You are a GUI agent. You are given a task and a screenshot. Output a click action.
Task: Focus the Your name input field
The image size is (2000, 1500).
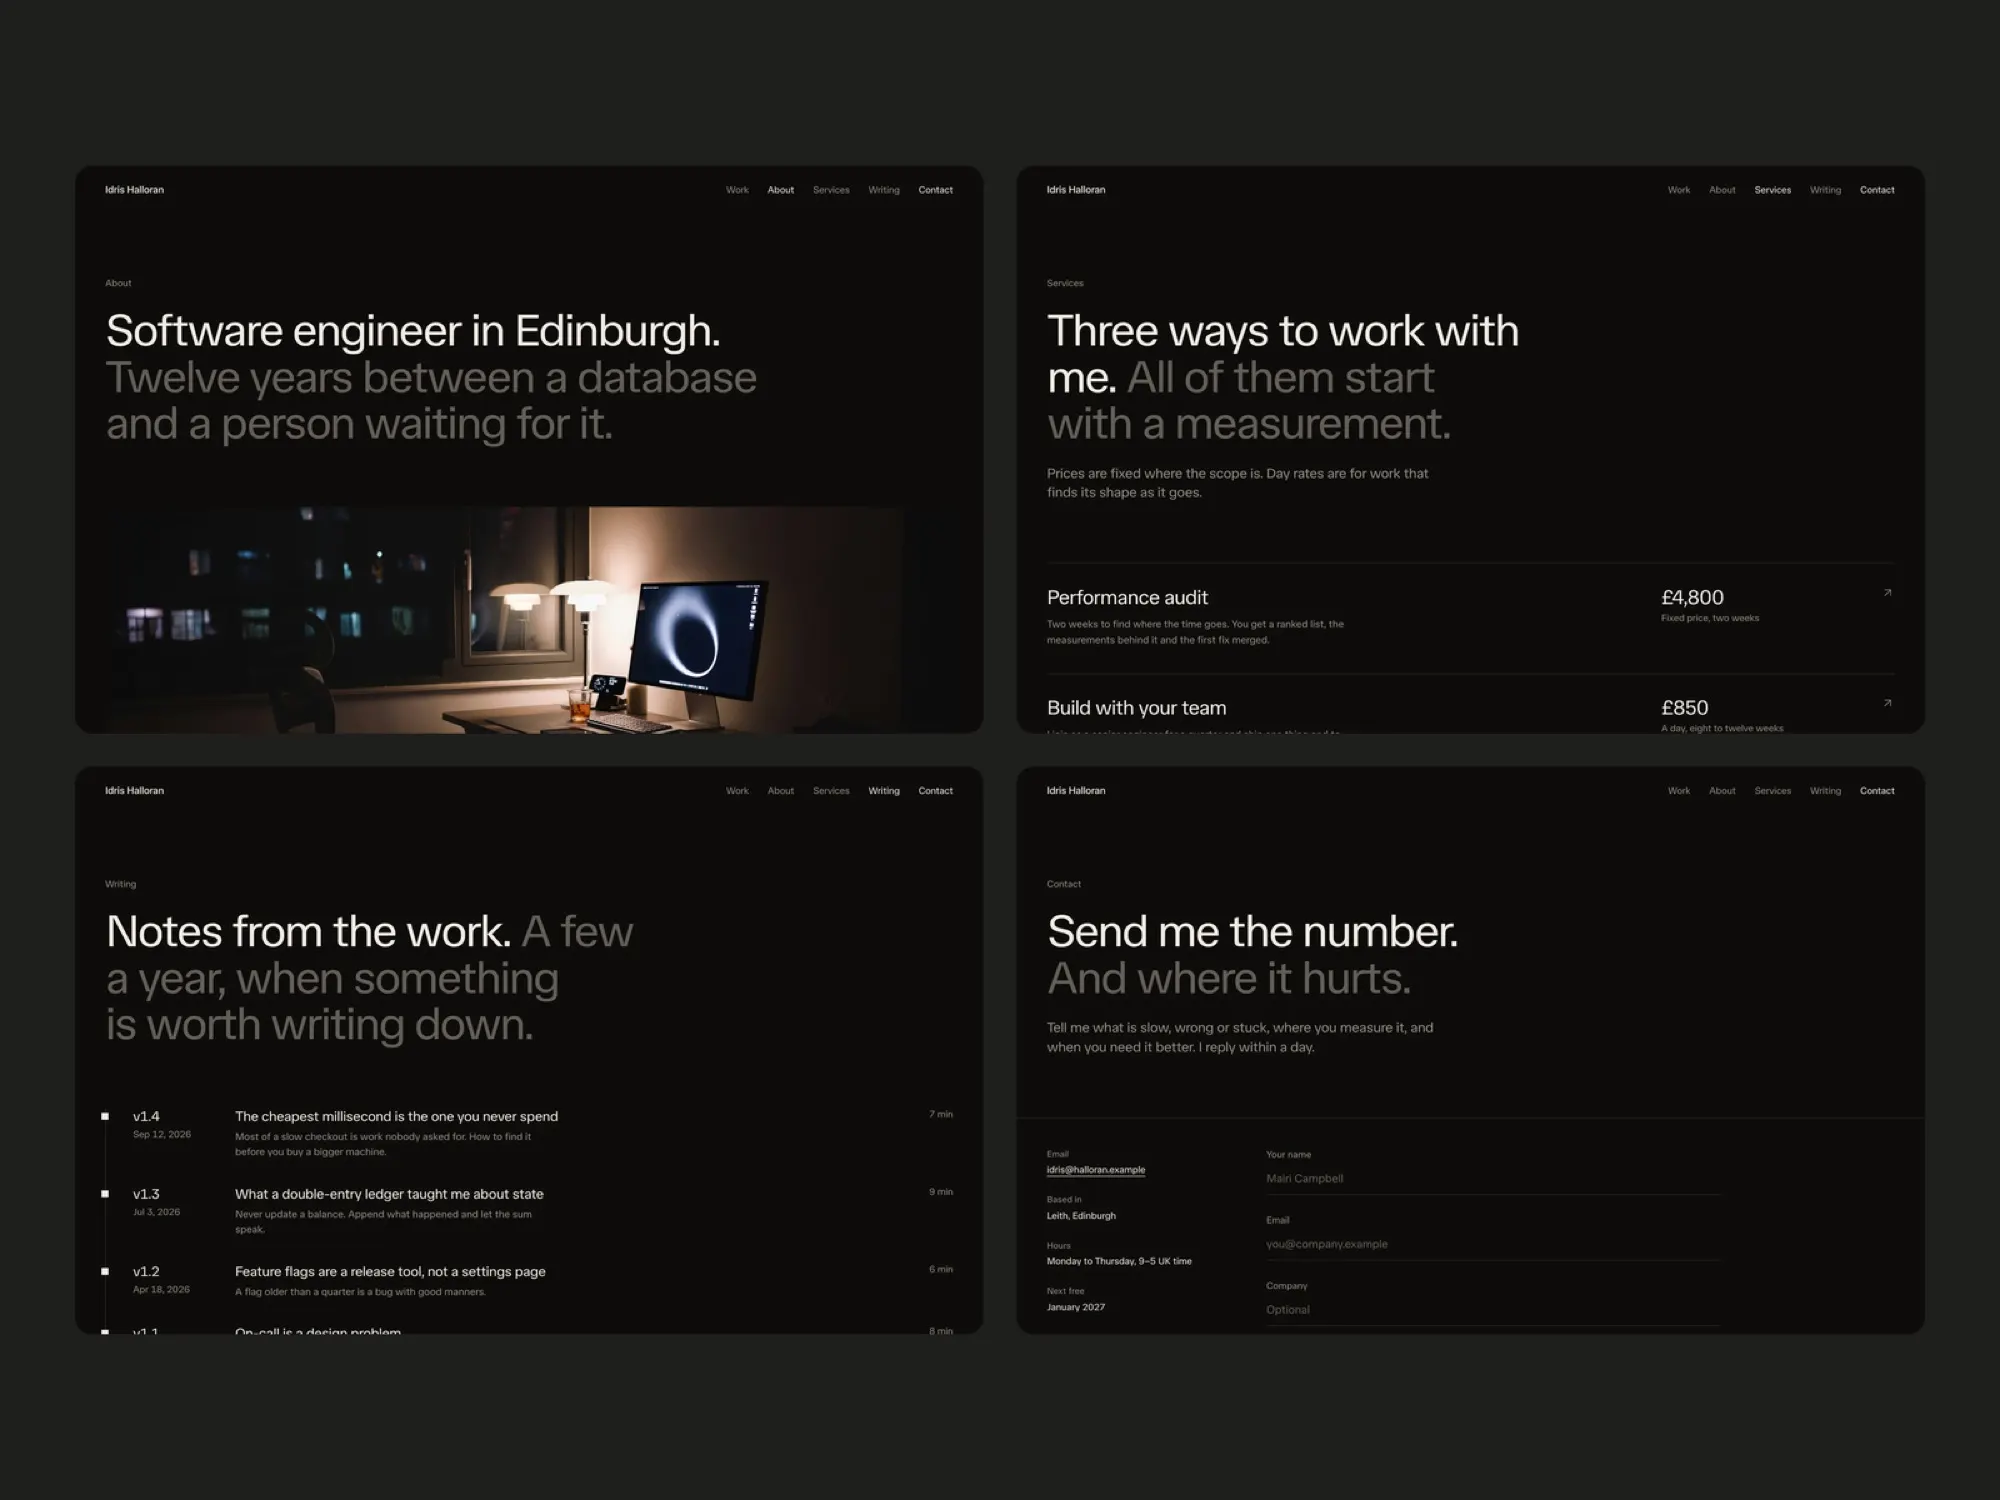tap(1493, 1179)
